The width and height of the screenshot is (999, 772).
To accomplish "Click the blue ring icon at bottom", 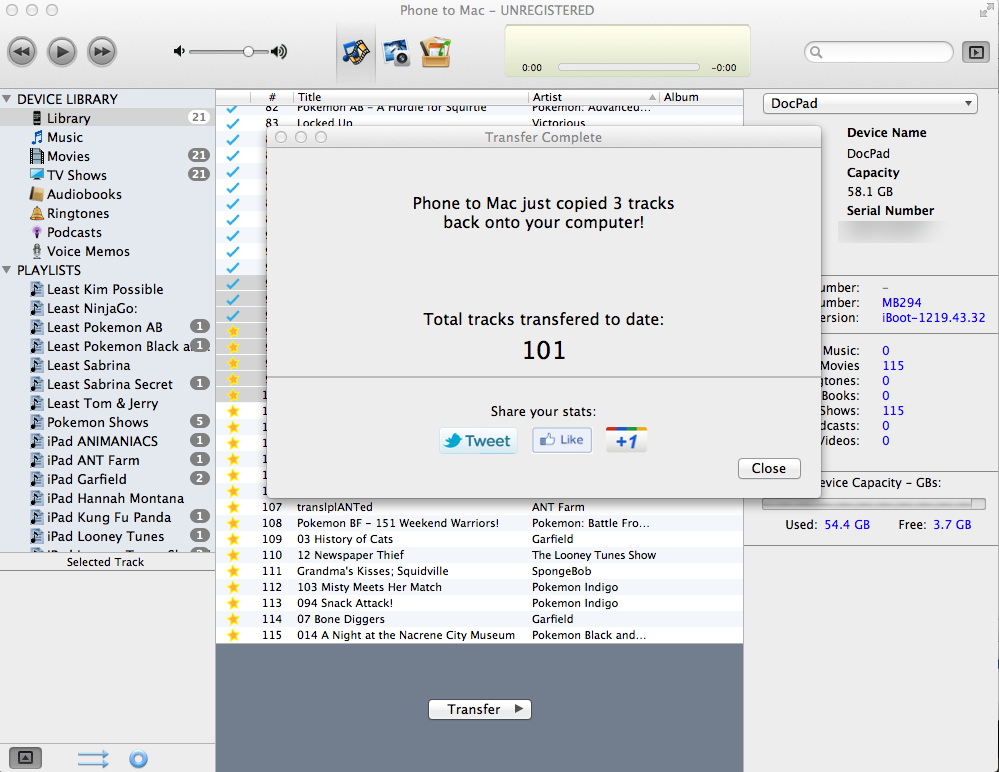I will click(139, 759).
